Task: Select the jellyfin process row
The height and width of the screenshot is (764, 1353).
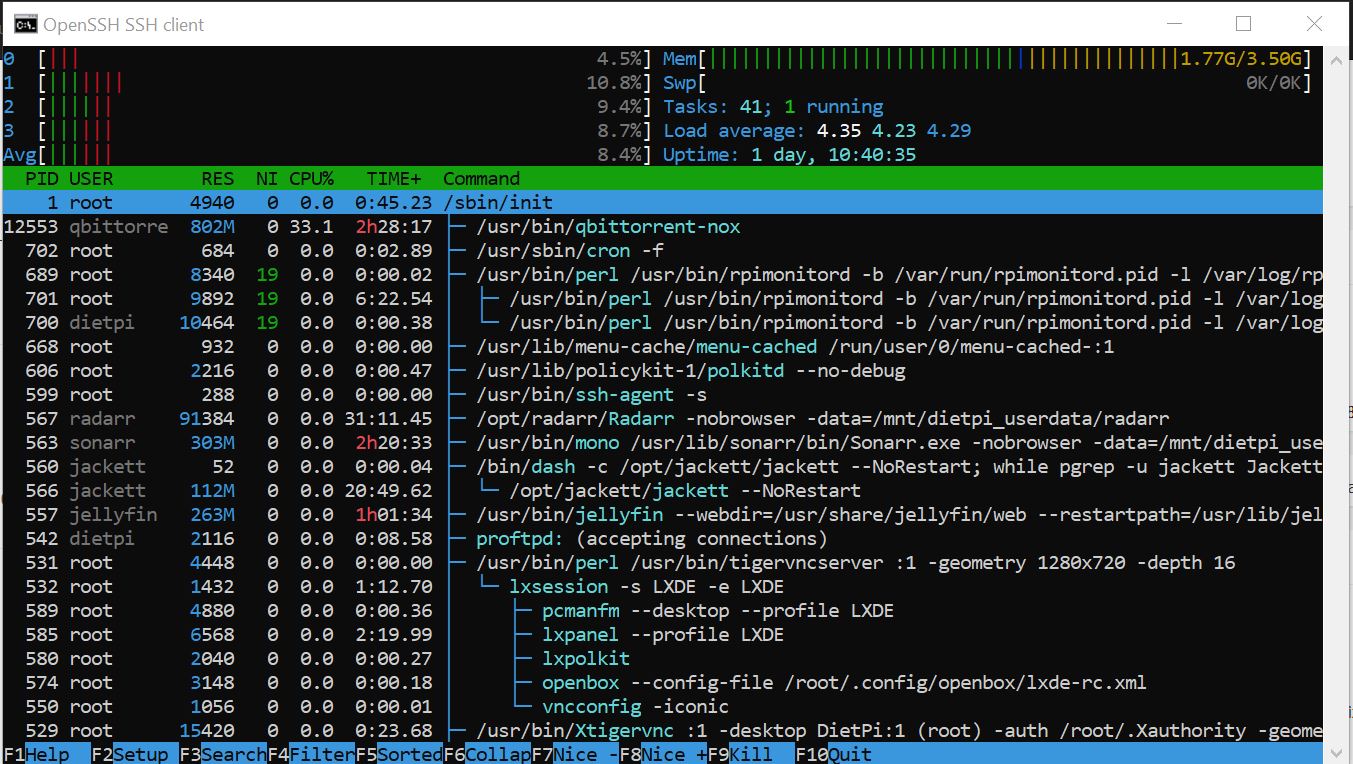Action: coord(662,515)
